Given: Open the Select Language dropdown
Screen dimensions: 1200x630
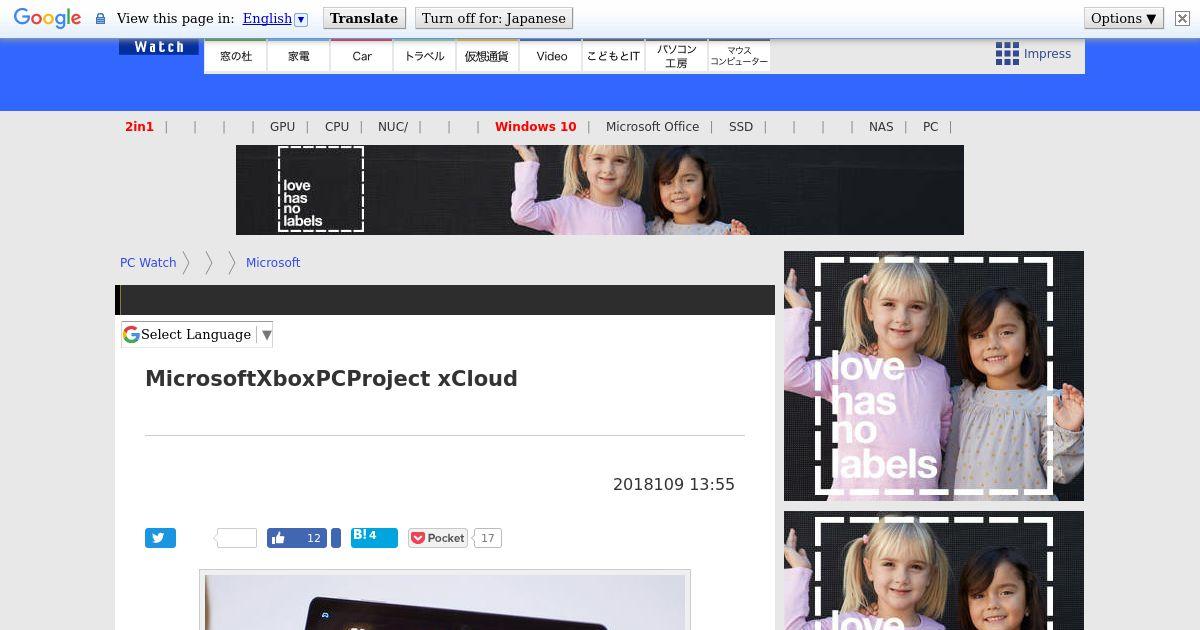Looking at the screenshot, I should [x=197, y=335].
